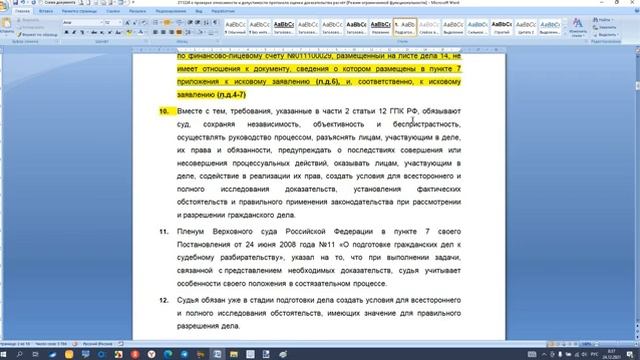Open the font name dropdown
Screen dimensions: 640x360
pos(101,23)
